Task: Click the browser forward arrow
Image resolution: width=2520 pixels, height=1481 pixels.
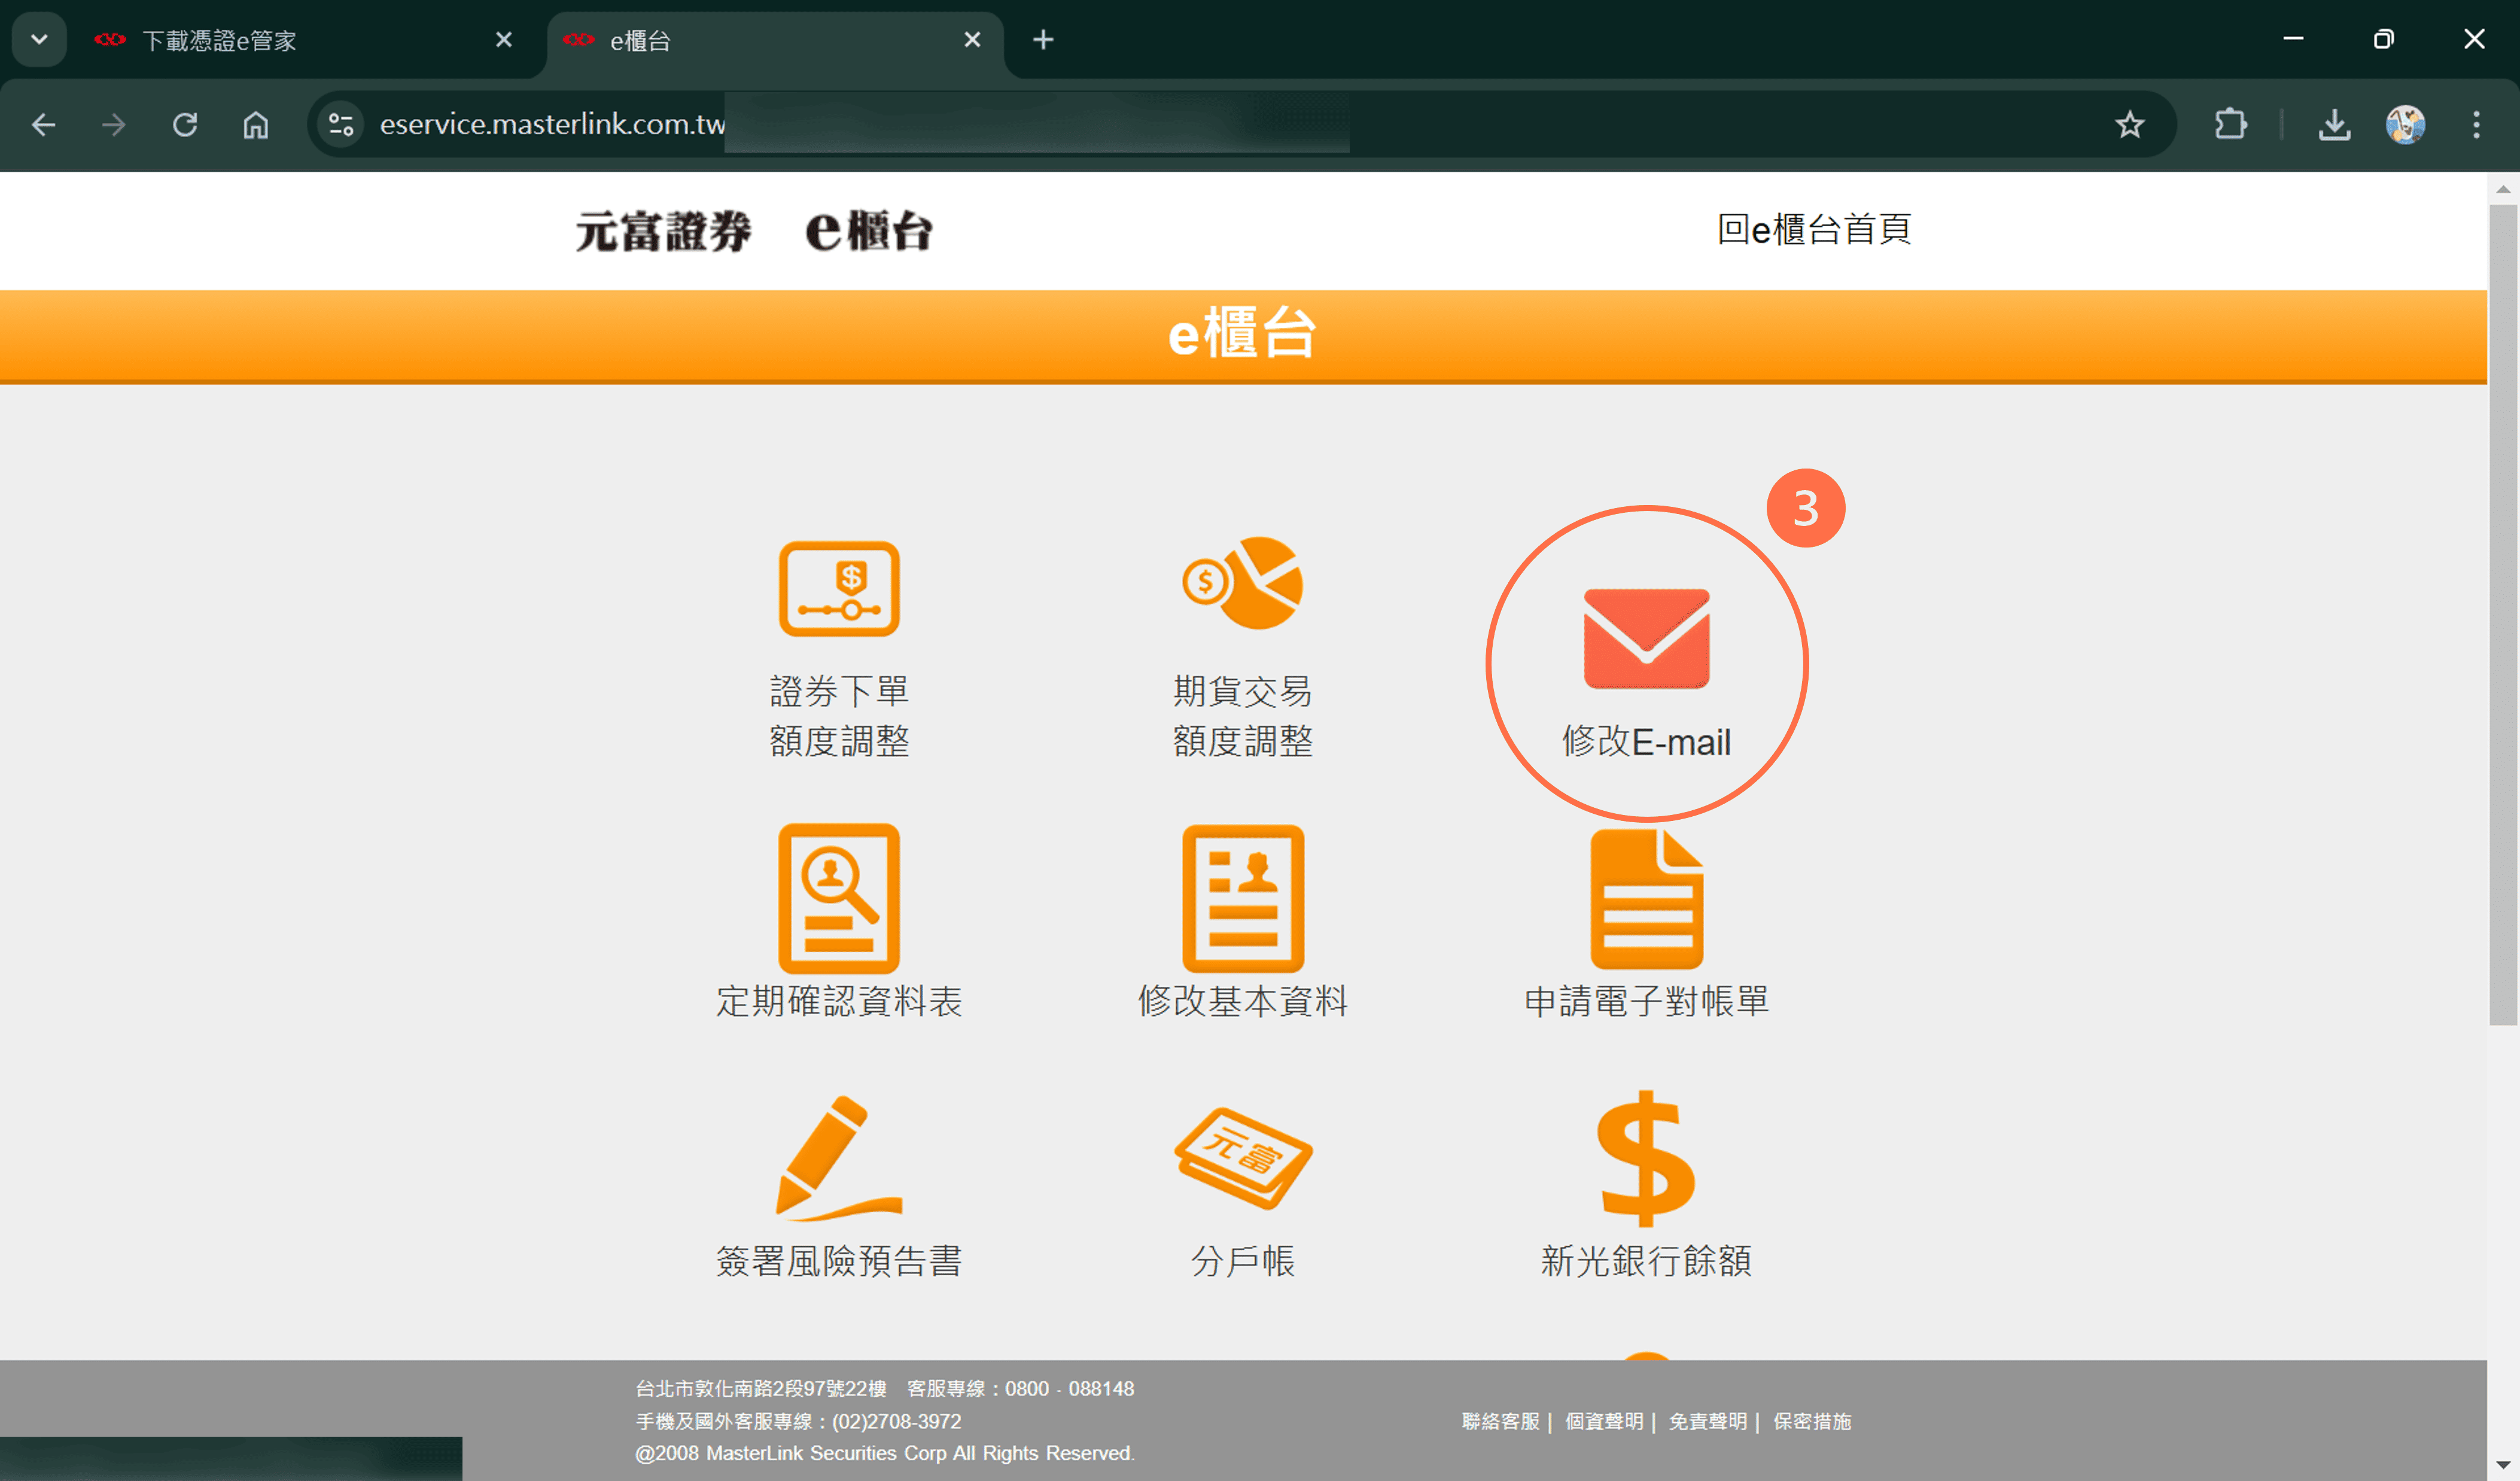Action: pyautogui.click(x=114, y=125)
